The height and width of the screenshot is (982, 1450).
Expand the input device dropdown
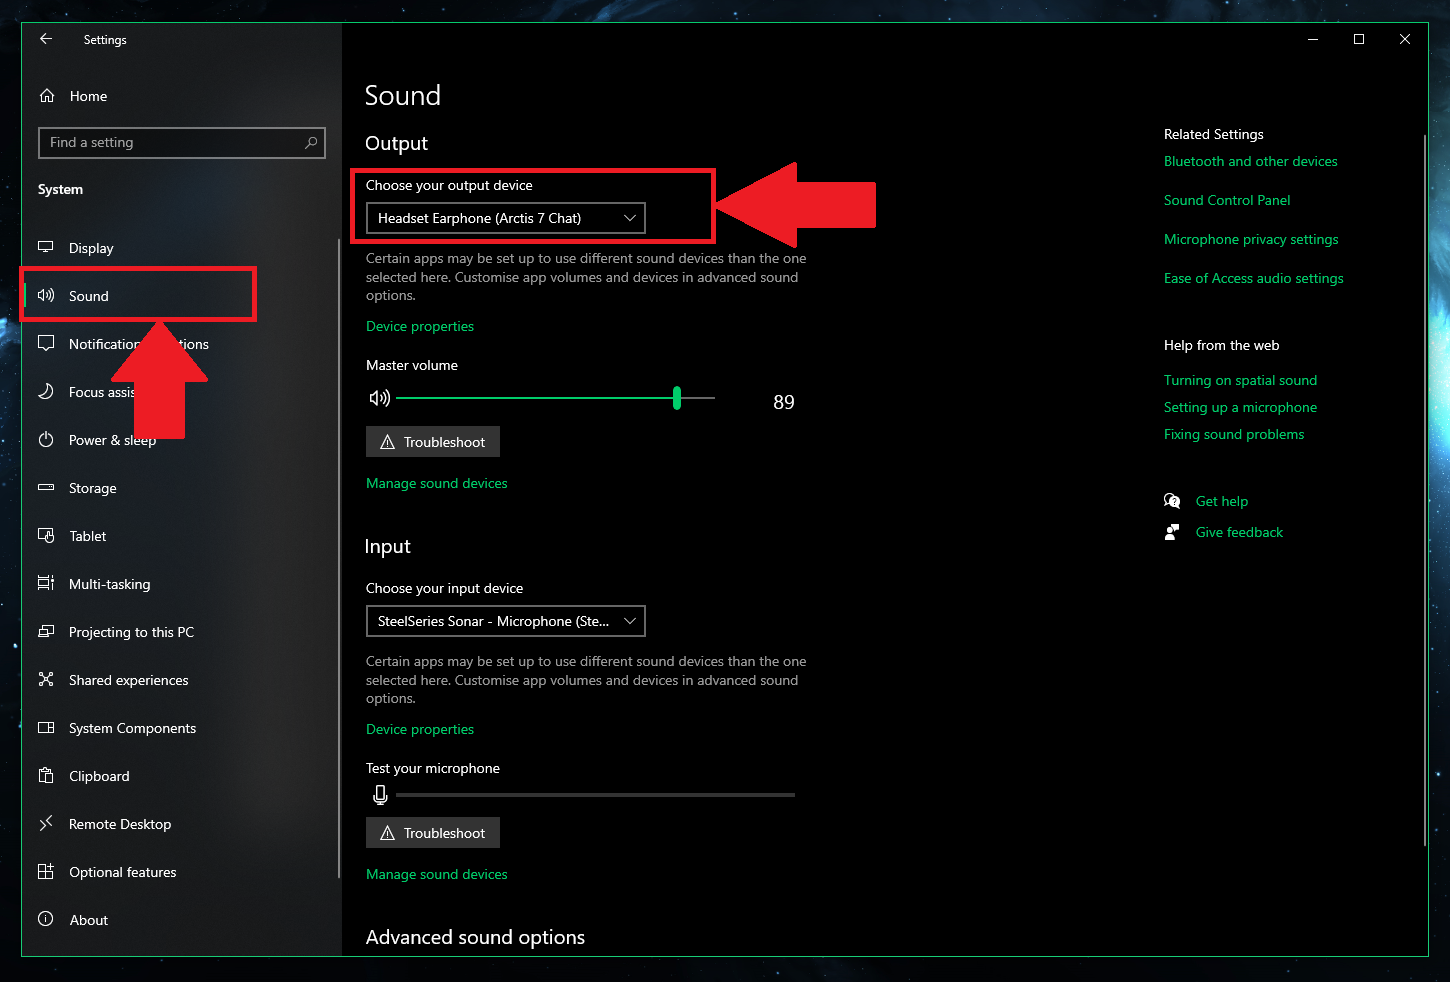[x=505, y=621]
